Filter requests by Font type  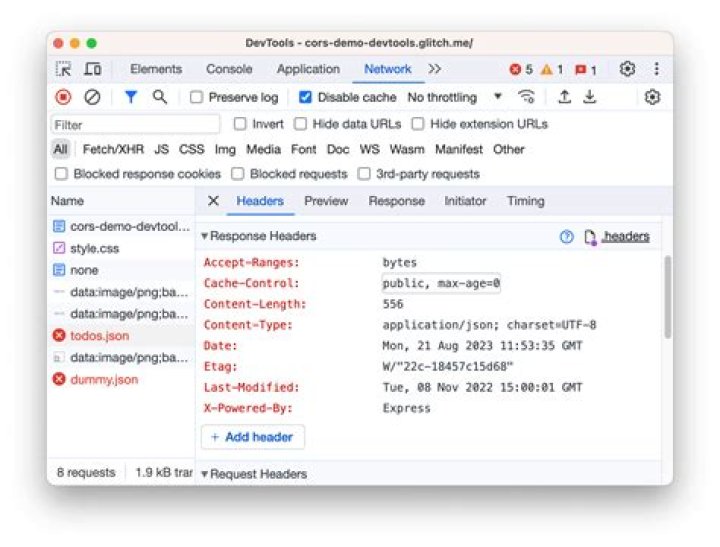coord(304,149)
